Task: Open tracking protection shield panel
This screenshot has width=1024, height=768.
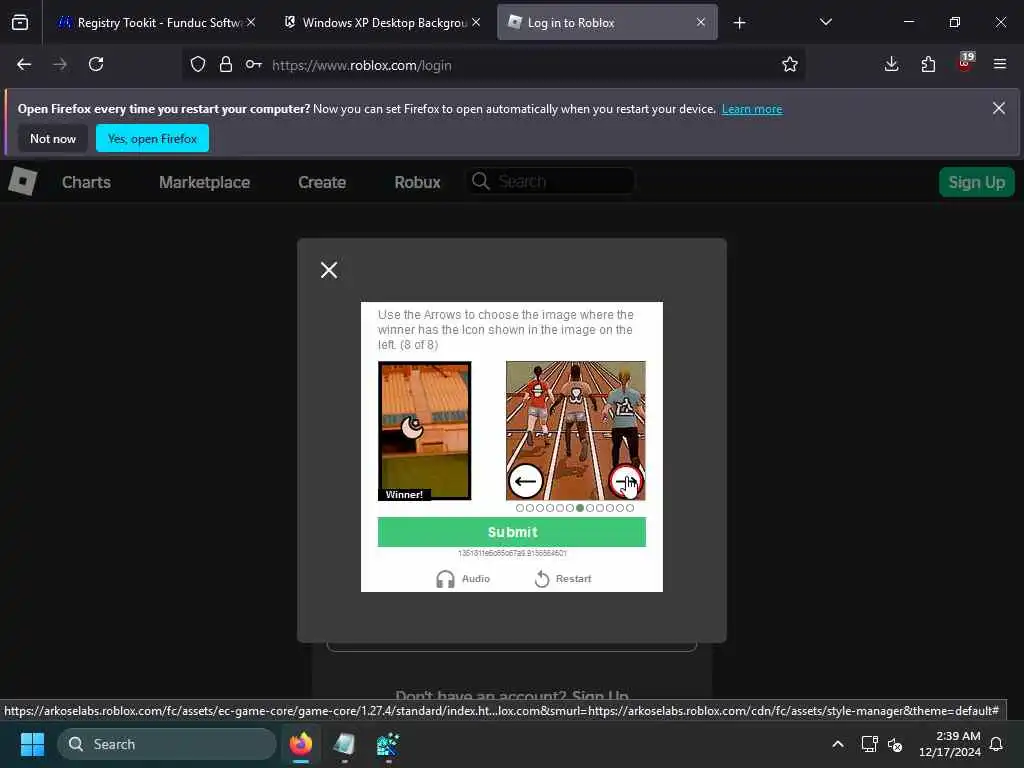Action: [x=198, y=64]
